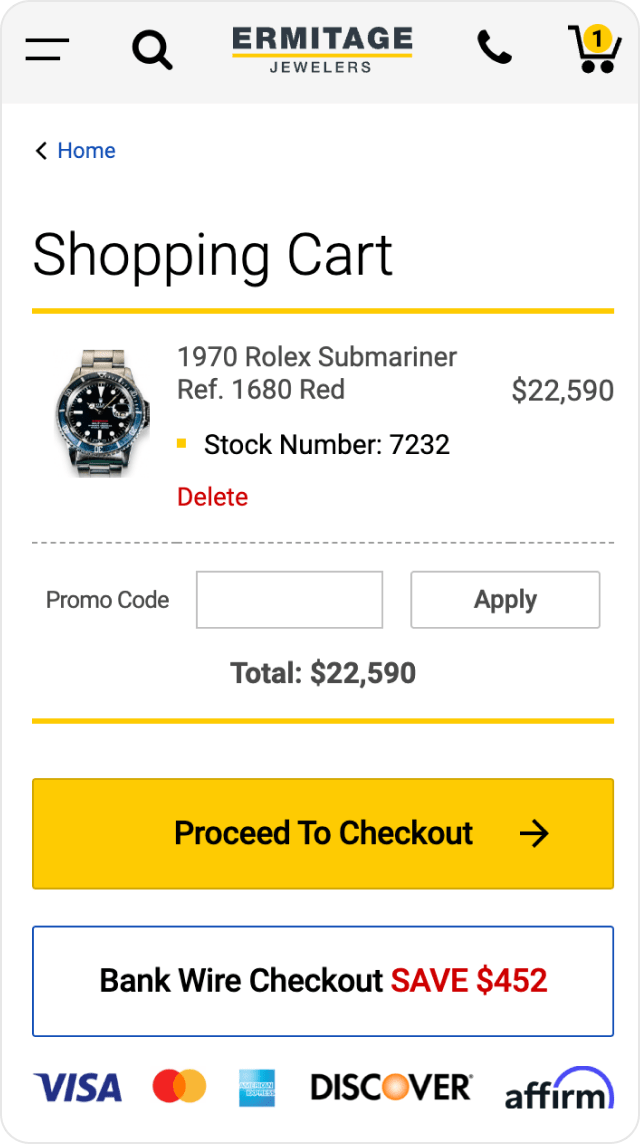The image size is (640, 1144).
Task: Click Proceed To Checkout button
Action: tap(323, 834)
